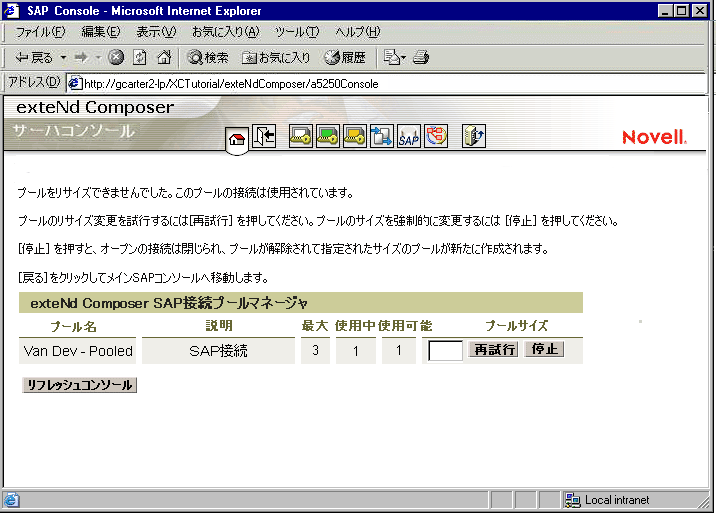Click the リフレッシュコンソール button
Image resolution: width=716 pixels, height=515 pixels.
(79, 385)
